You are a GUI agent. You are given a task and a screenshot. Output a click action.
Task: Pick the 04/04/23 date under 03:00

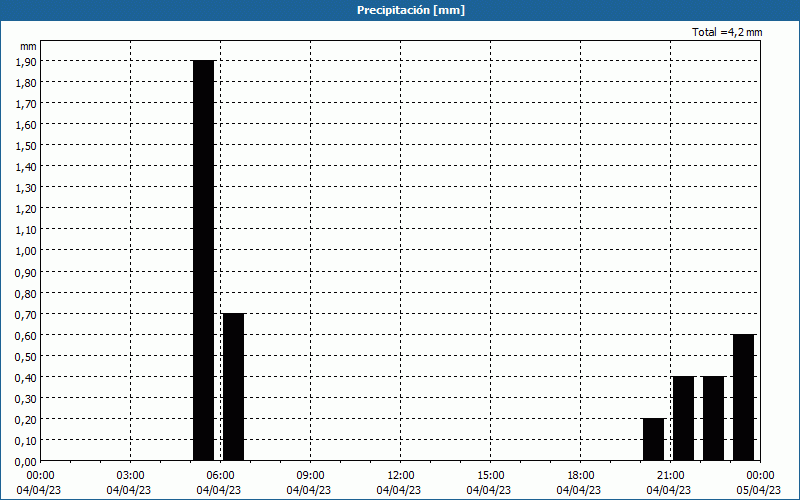129,490
